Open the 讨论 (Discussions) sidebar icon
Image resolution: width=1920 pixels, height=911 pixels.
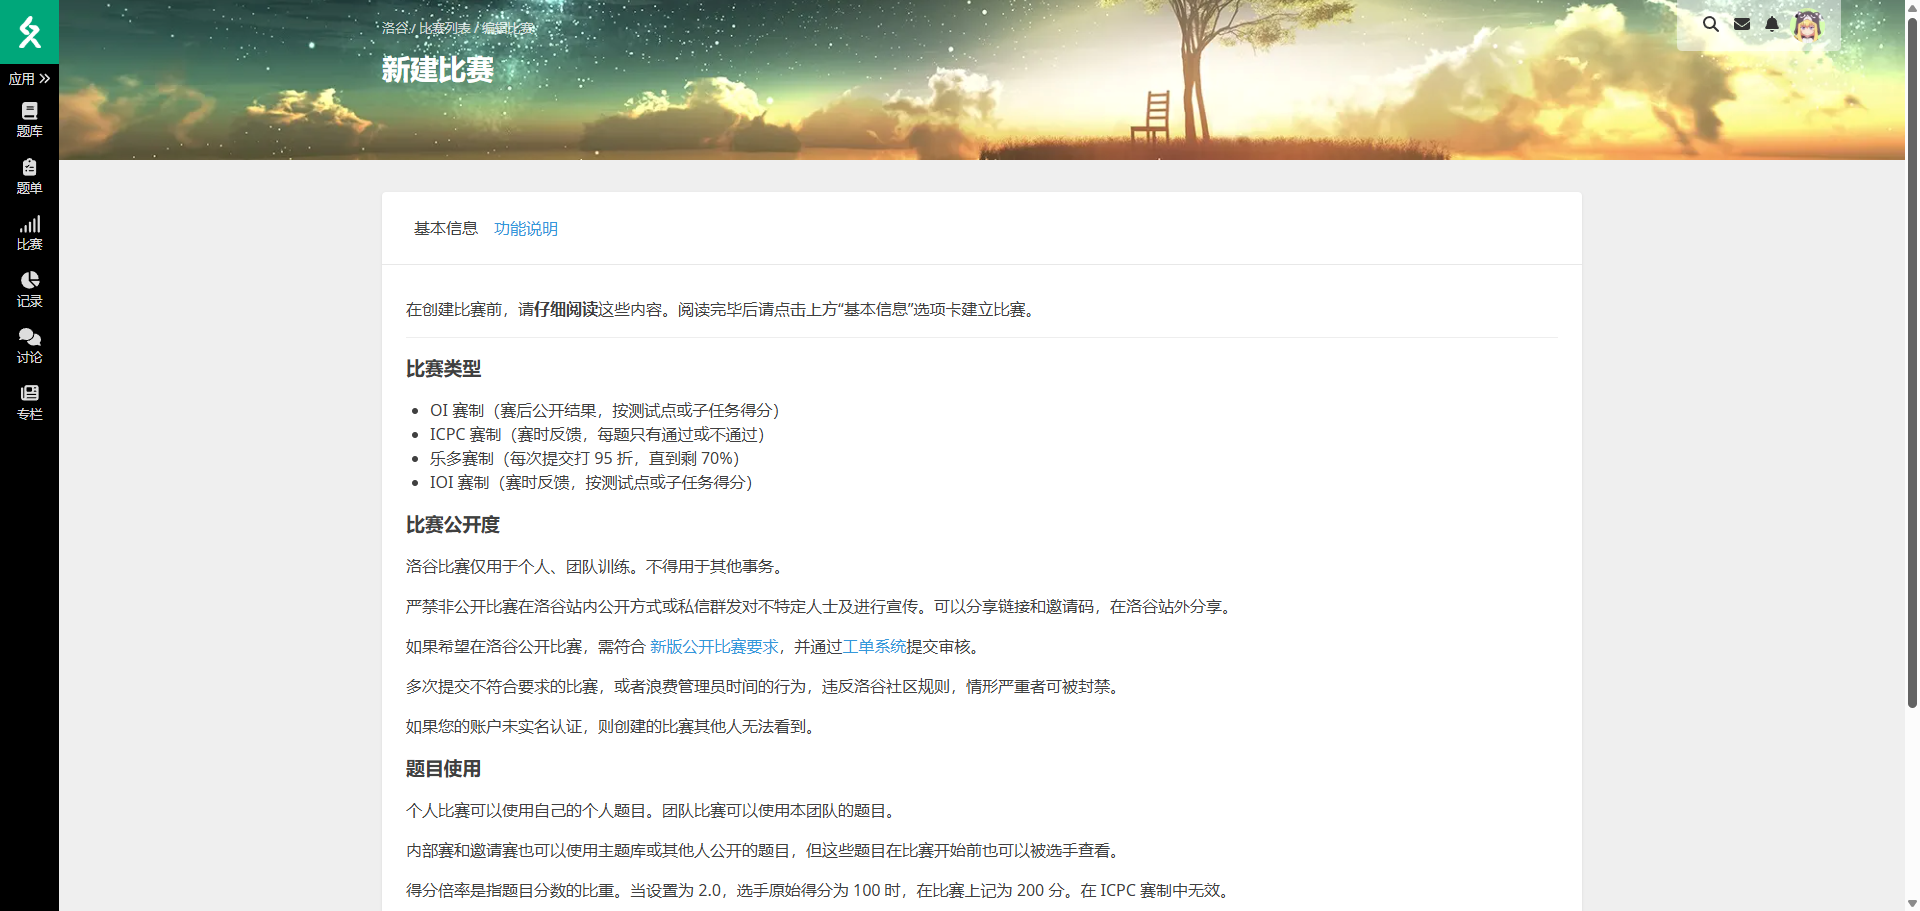click(29, 347)
